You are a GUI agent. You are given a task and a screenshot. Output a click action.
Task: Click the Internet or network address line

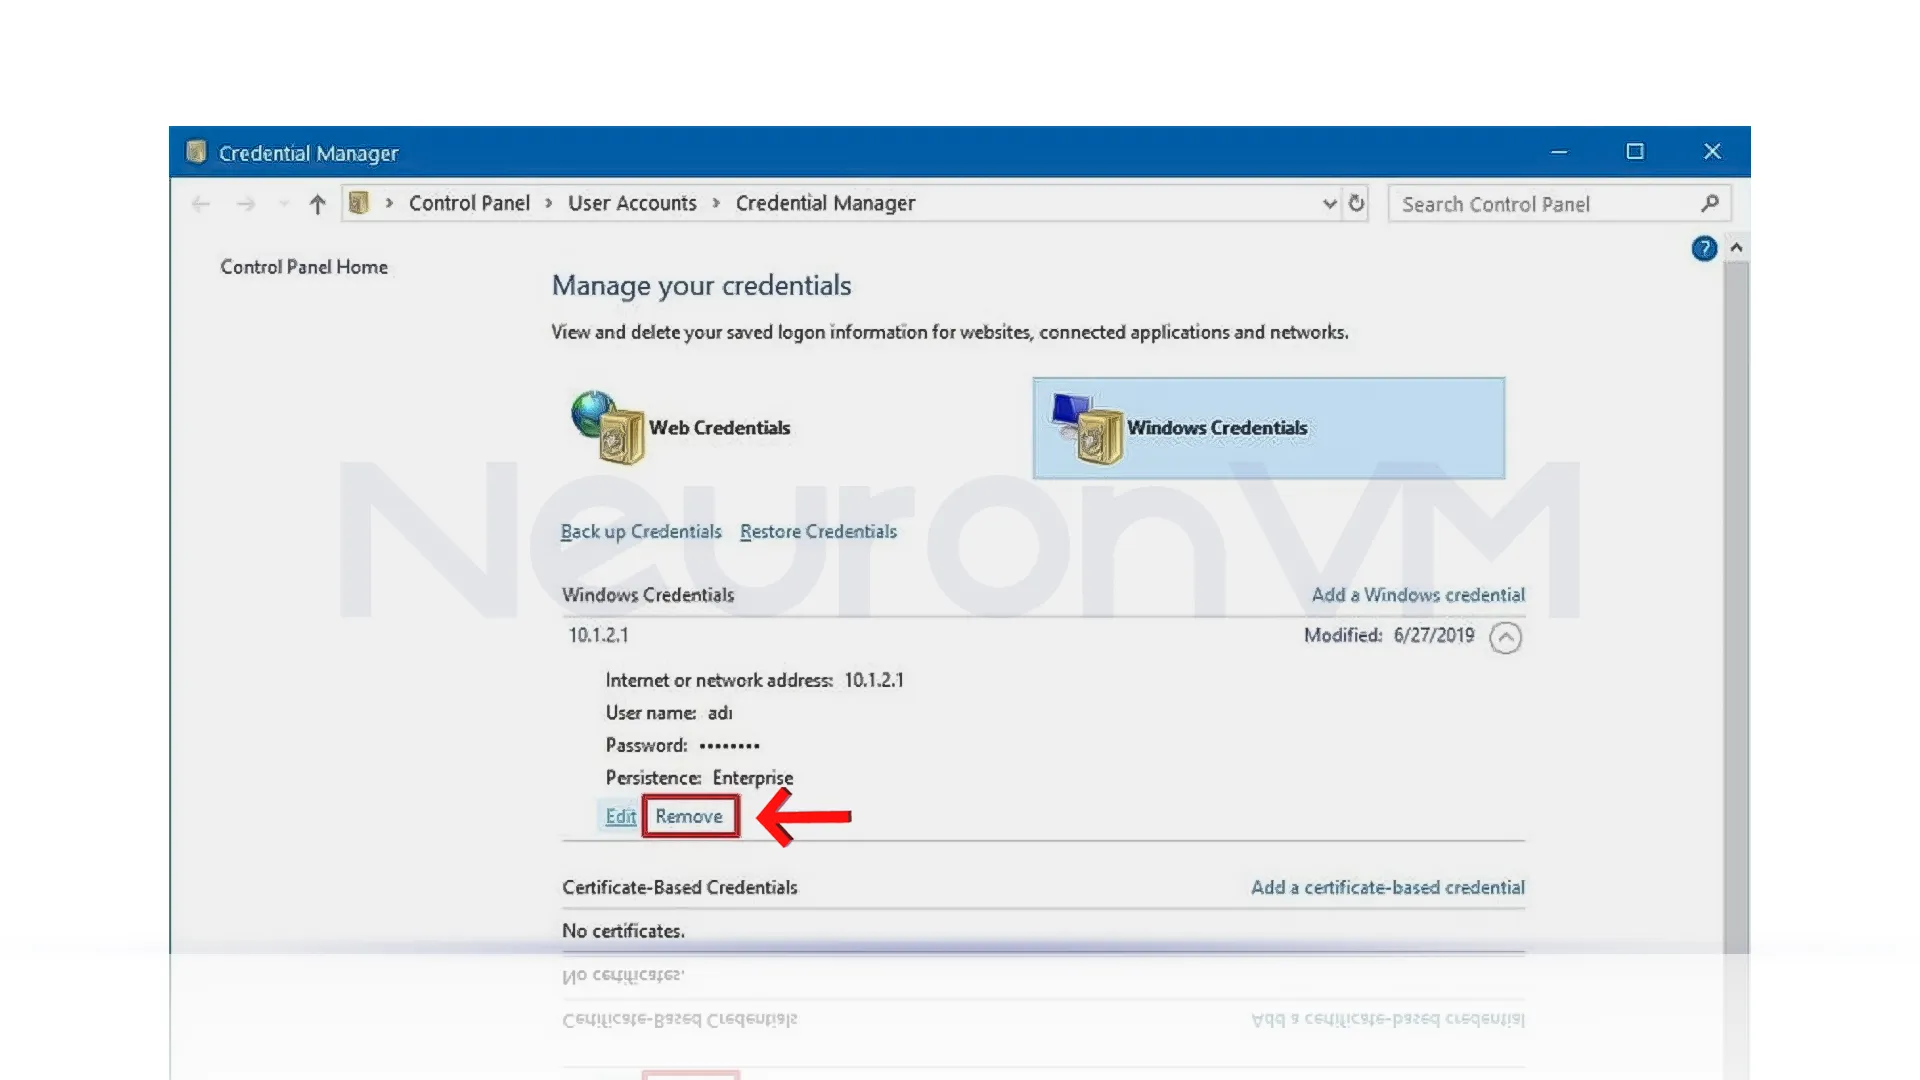[754, 680]
